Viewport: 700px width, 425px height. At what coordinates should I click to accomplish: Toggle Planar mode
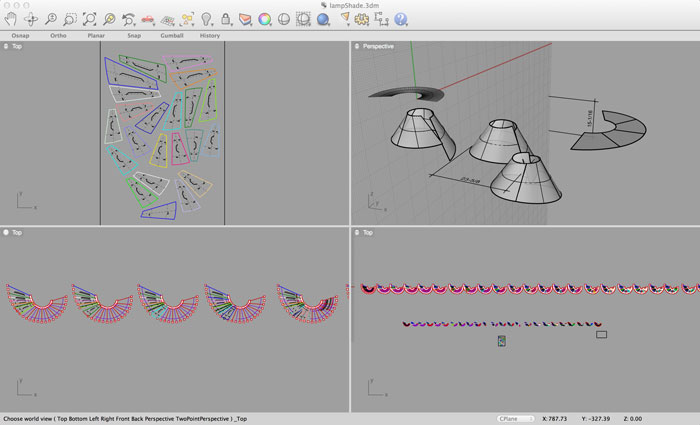(96, 35)
